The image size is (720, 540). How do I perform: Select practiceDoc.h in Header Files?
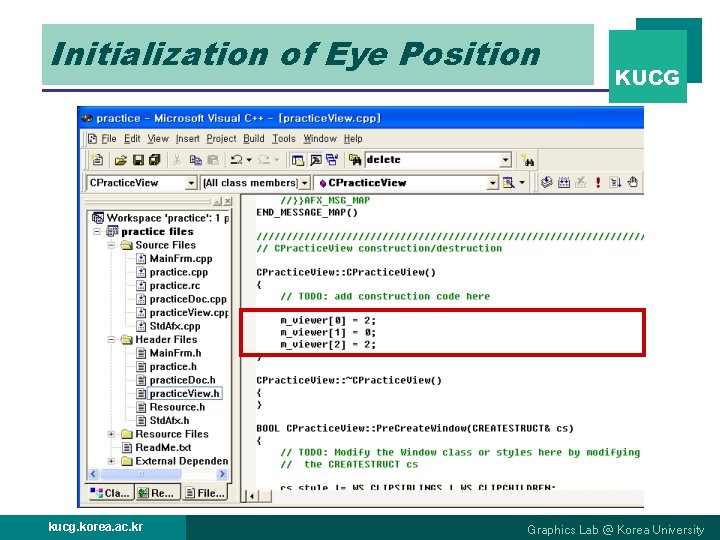(182, 380)
